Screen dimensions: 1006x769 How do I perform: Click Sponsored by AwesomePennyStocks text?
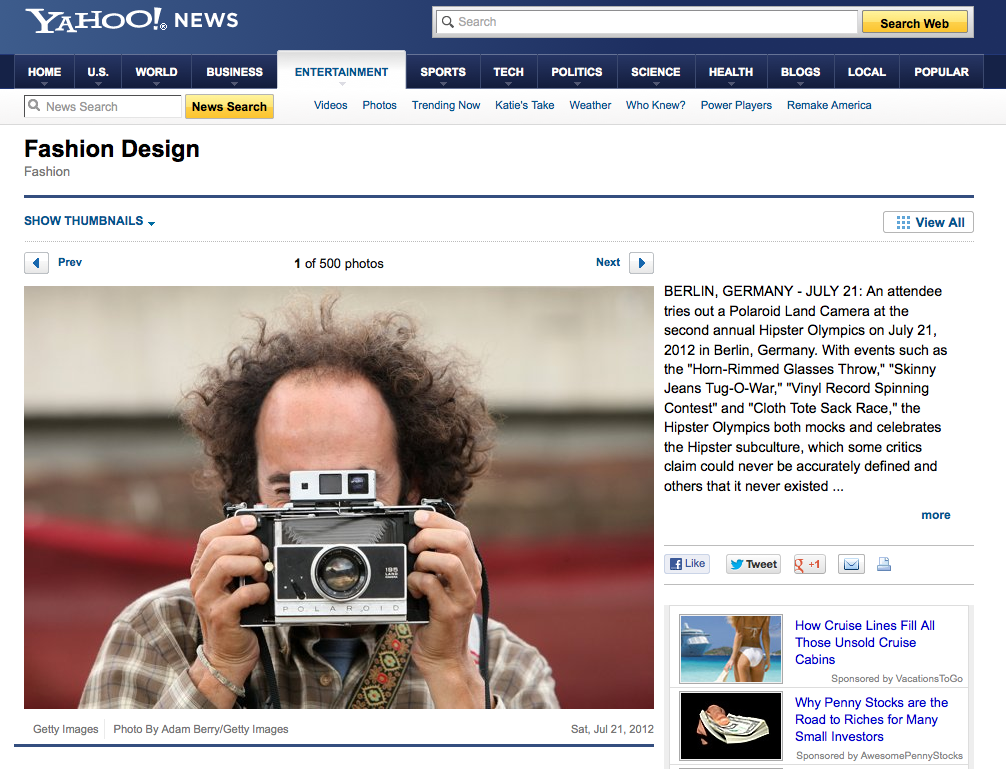[x=880, y=756]
